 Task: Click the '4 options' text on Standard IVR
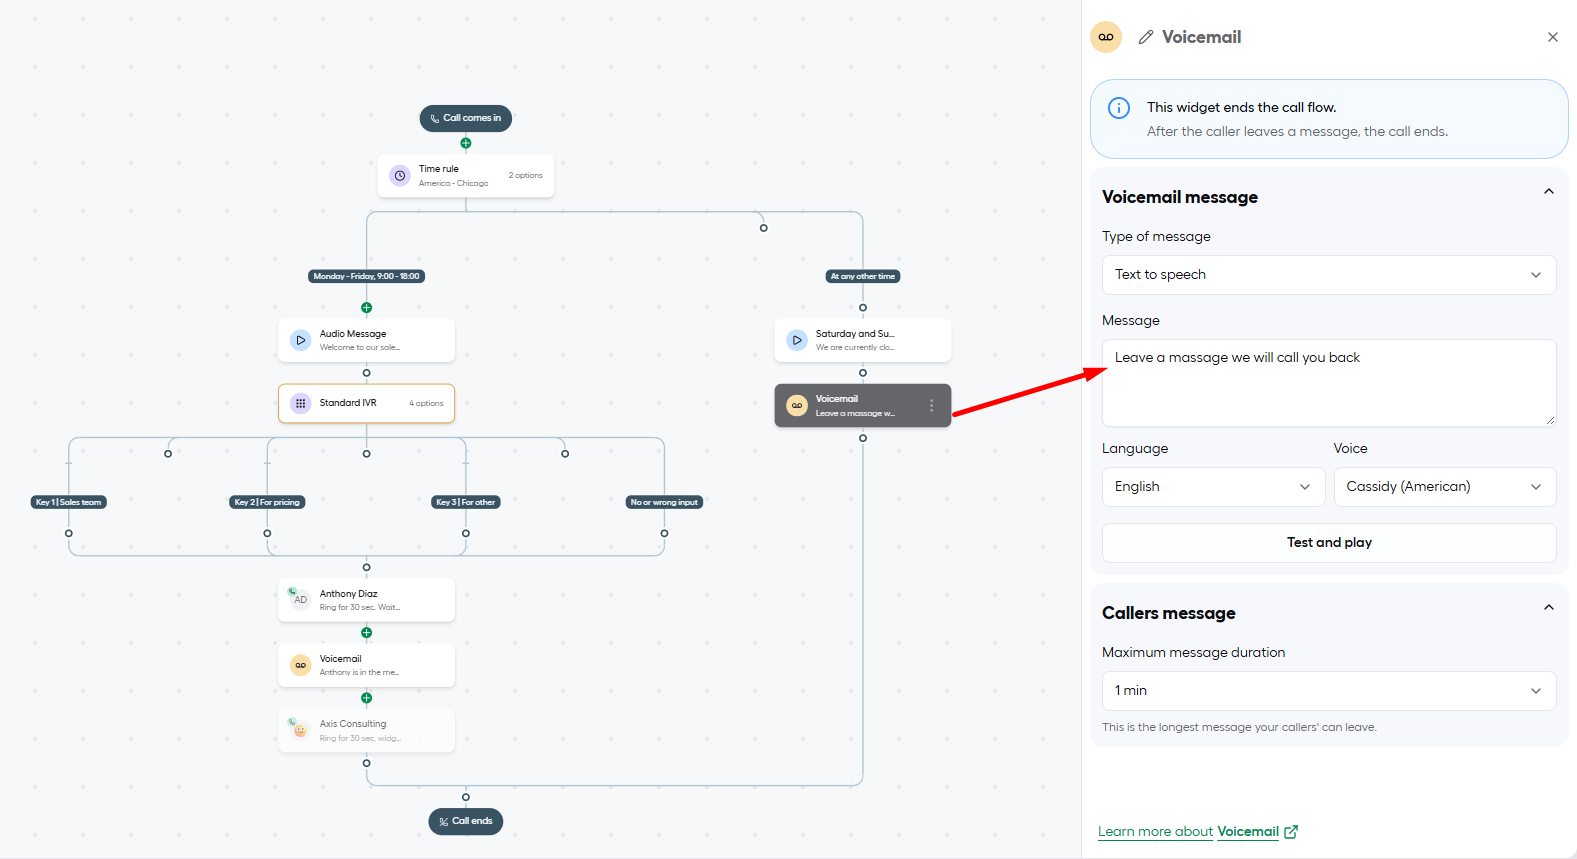pyautogui.click(x=426, y=404)
